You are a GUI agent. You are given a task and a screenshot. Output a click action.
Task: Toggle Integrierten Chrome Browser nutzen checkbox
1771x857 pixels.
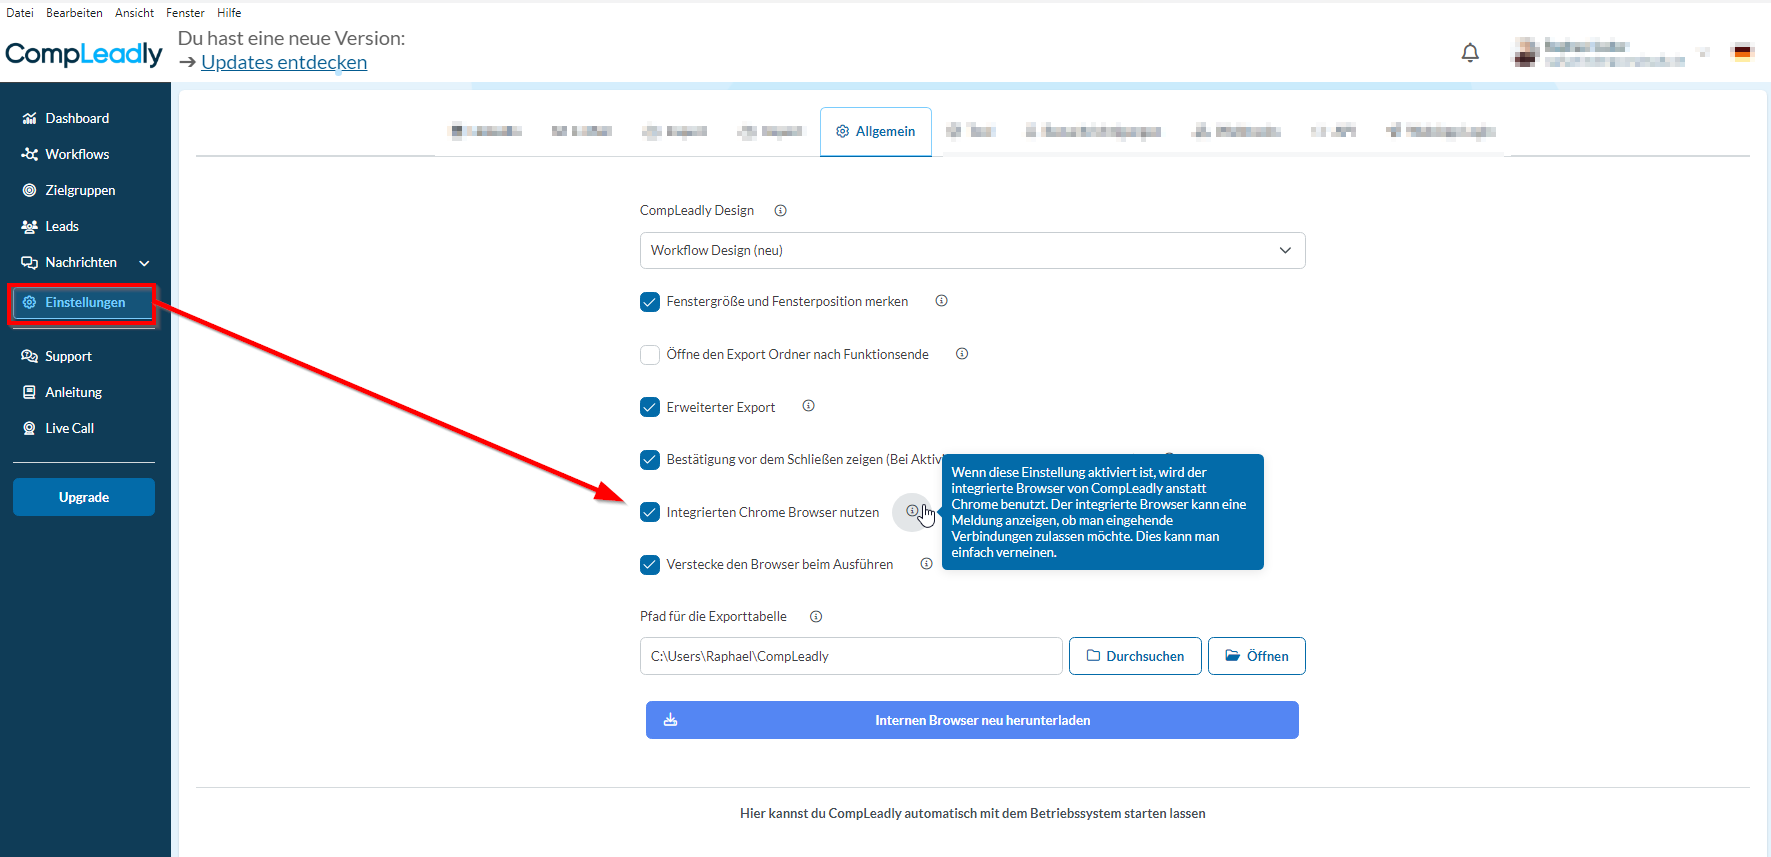point(650,512)
